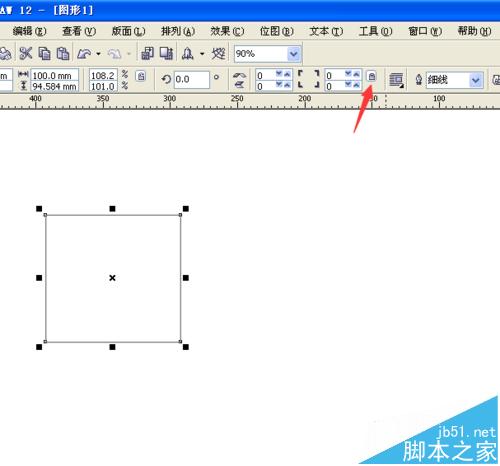Click the rectangle's center X marker
500x466 pixels.
click(112, 278)
